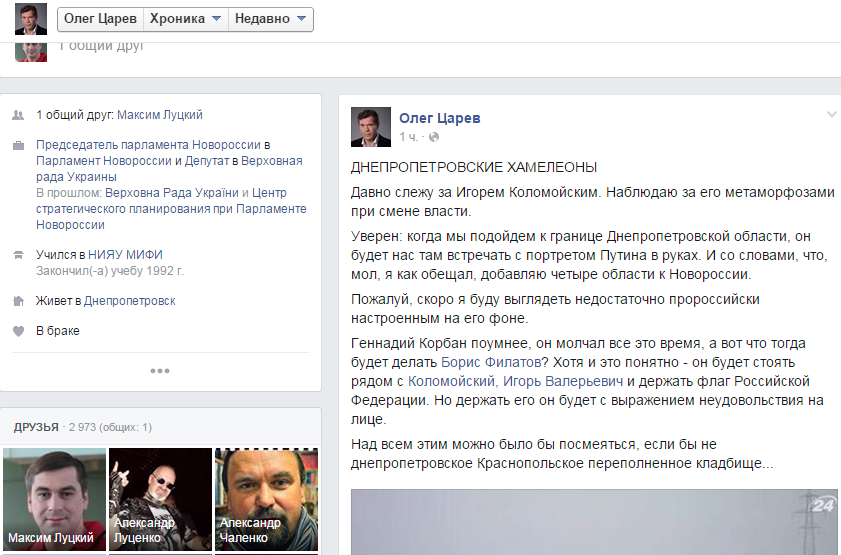This screenshot has height=555, width=841.
Task: Open the Александр Луценко friend thumbnail
Action: 160,500
